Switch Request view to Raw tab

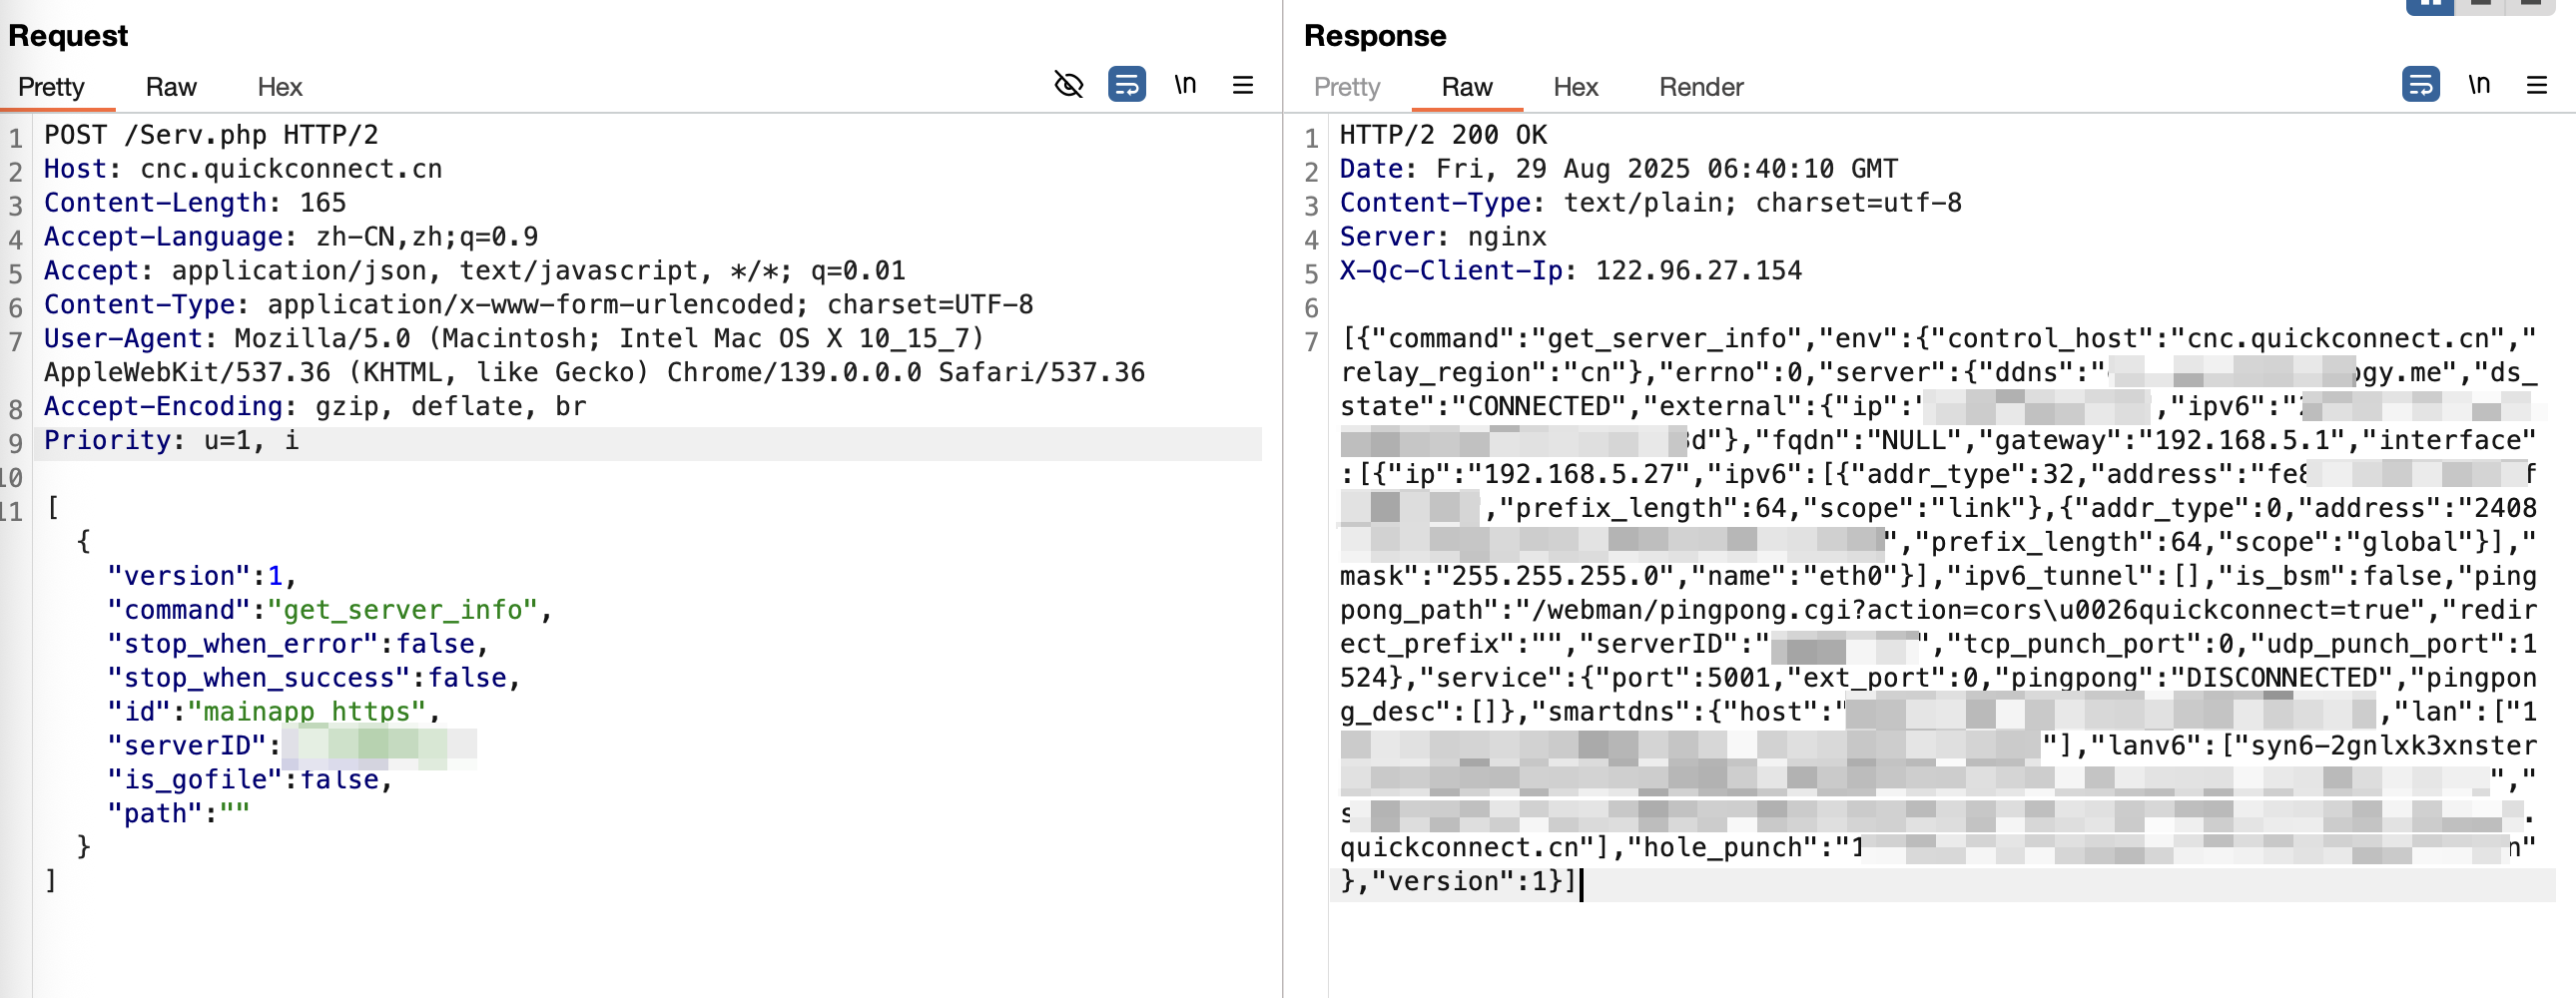coord(171,87)
